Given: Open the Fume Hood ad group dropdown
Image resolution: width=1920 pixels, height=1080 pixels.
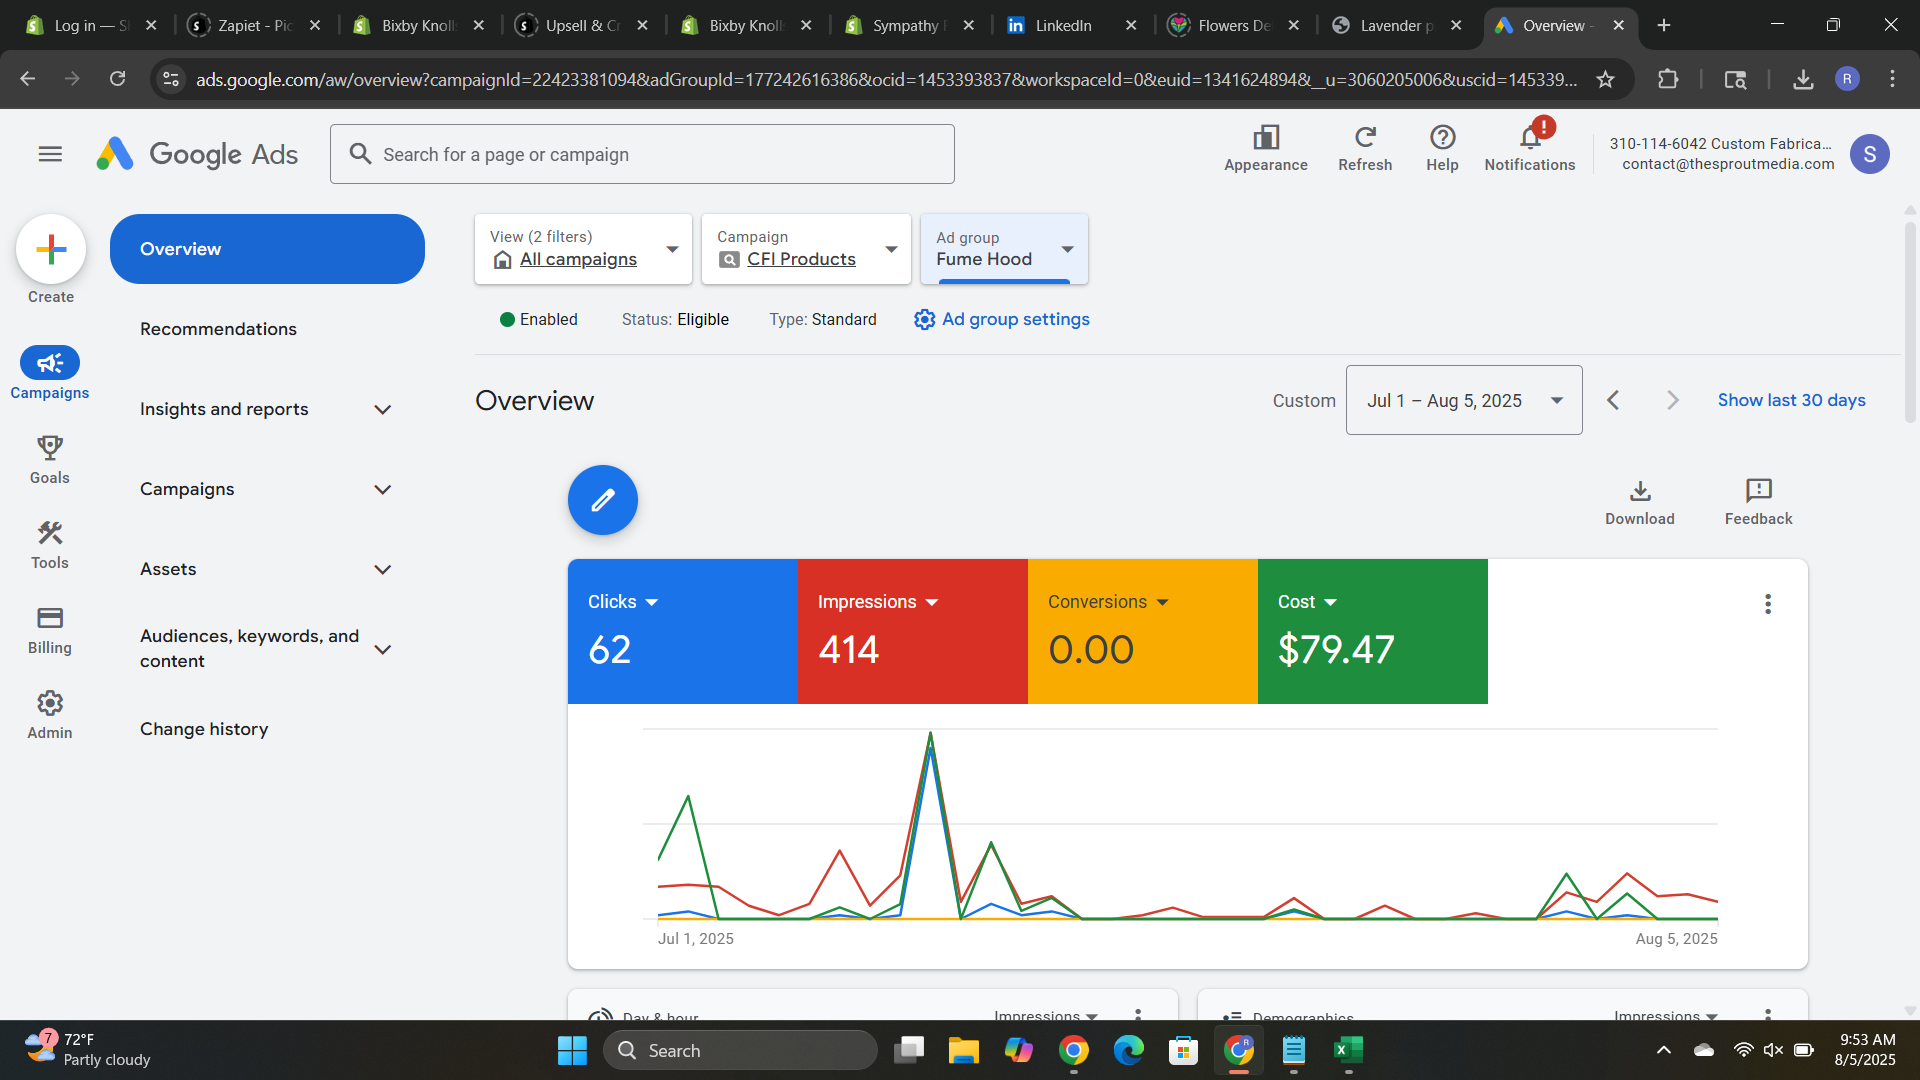Looking at the screenshot, I should (1066, 249).
